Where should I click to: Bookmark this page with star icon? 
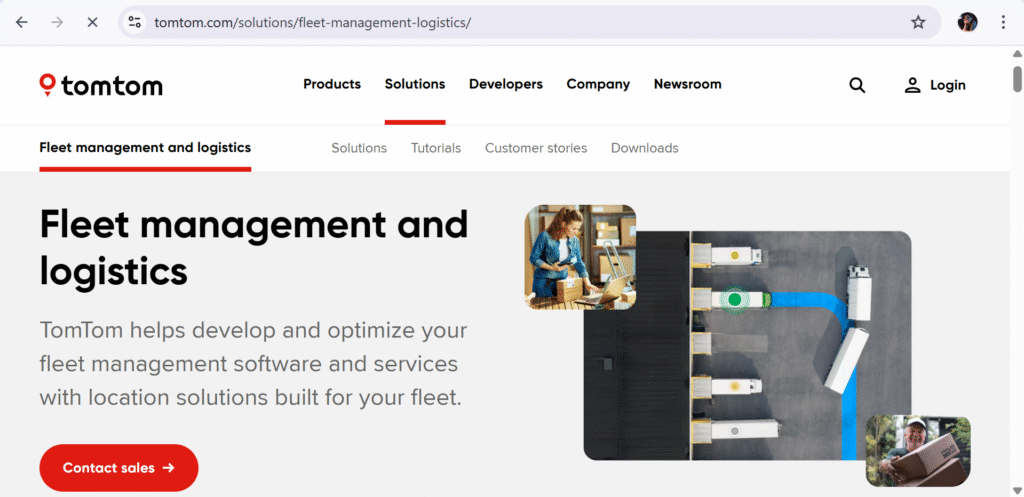918,22
